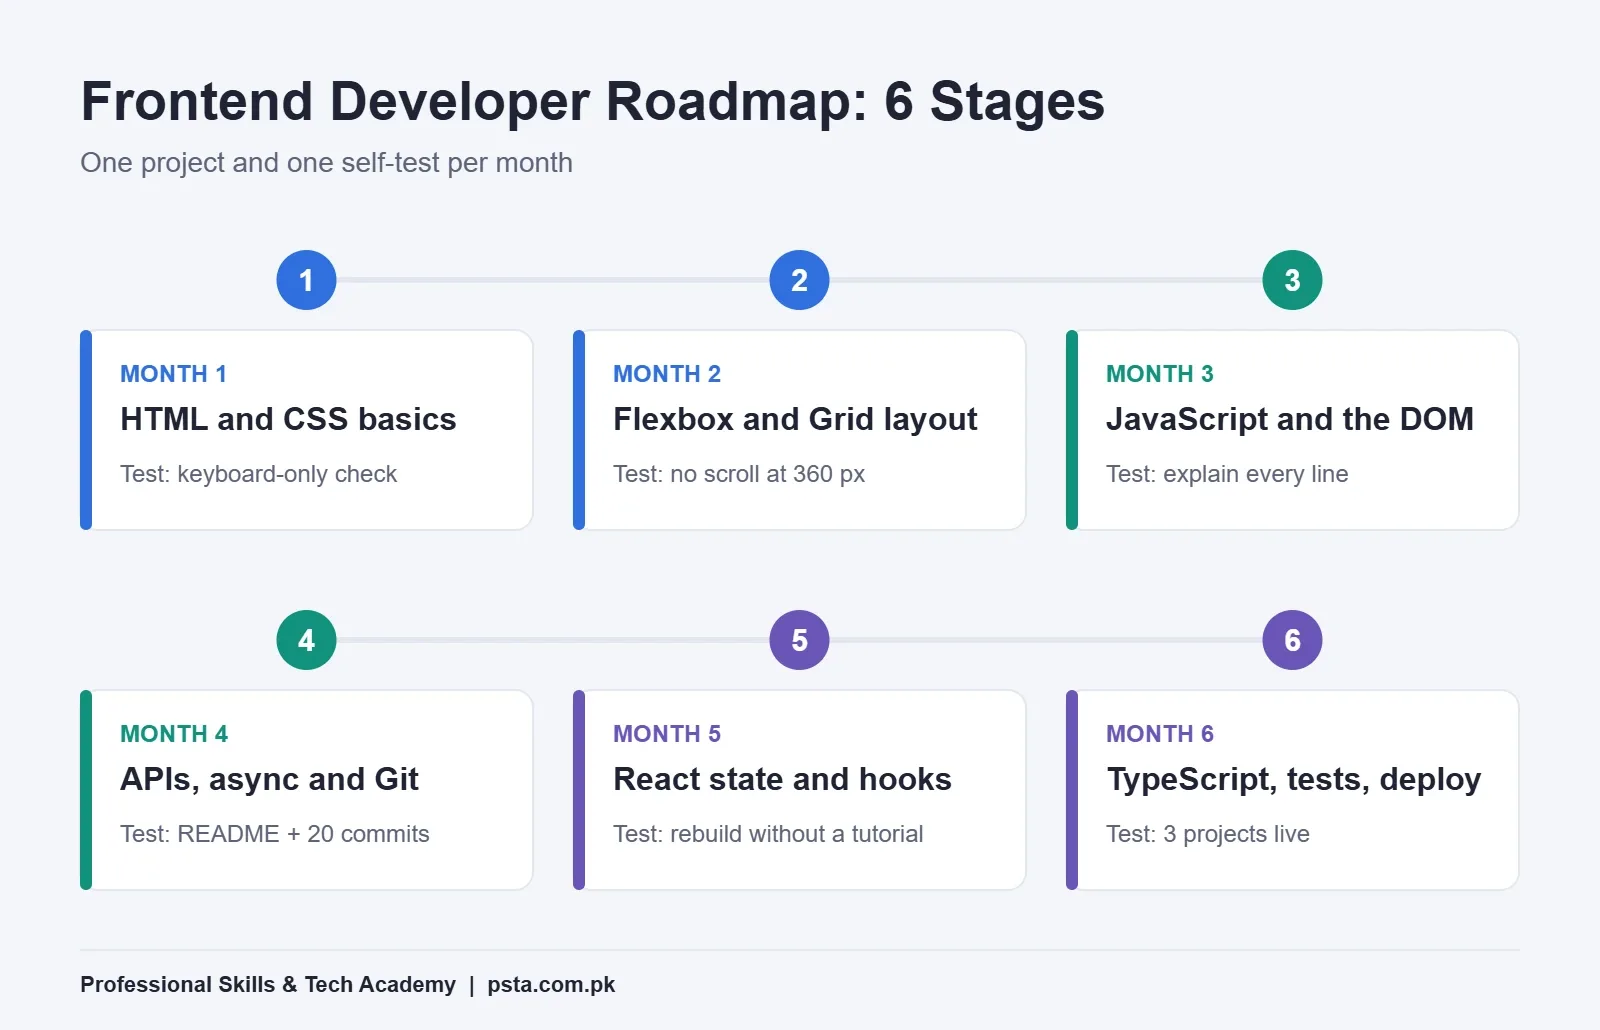The width and height of the screenshot is (1600, 1030).
Task: Select the stage 2 number circle
Action: point(799,280)
